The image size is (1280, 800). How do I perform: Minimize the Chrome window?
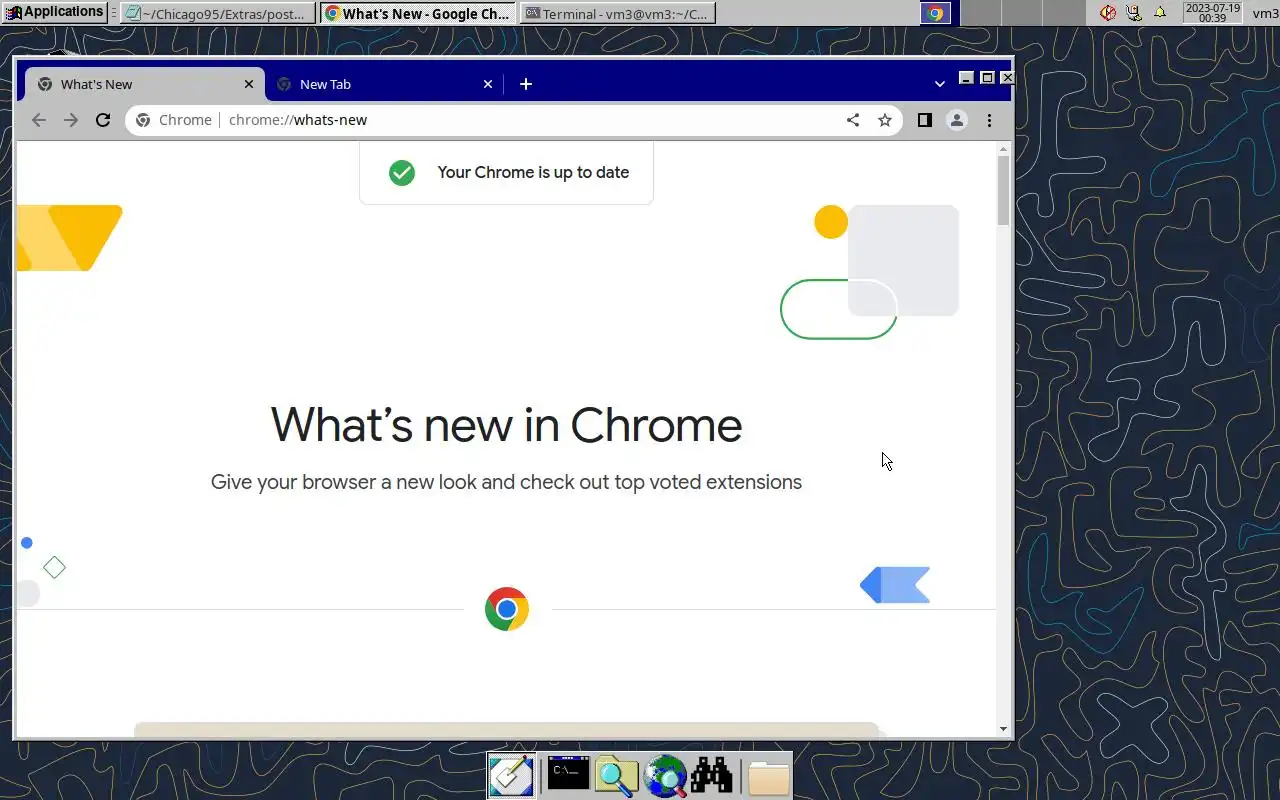pyautogui.click(x=966, y=78)
